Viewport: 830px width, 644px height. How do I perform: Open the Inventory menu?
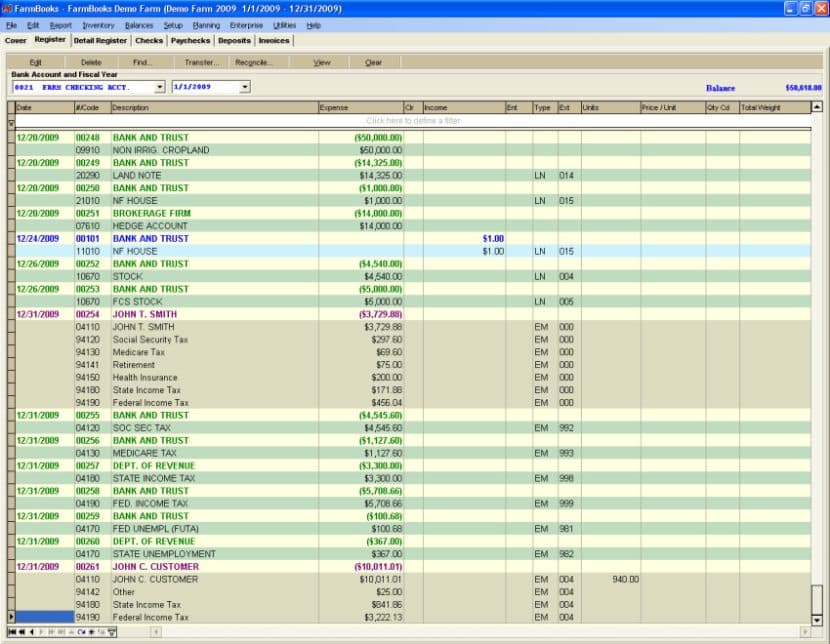pyautogui.click(x=98, y=25)
